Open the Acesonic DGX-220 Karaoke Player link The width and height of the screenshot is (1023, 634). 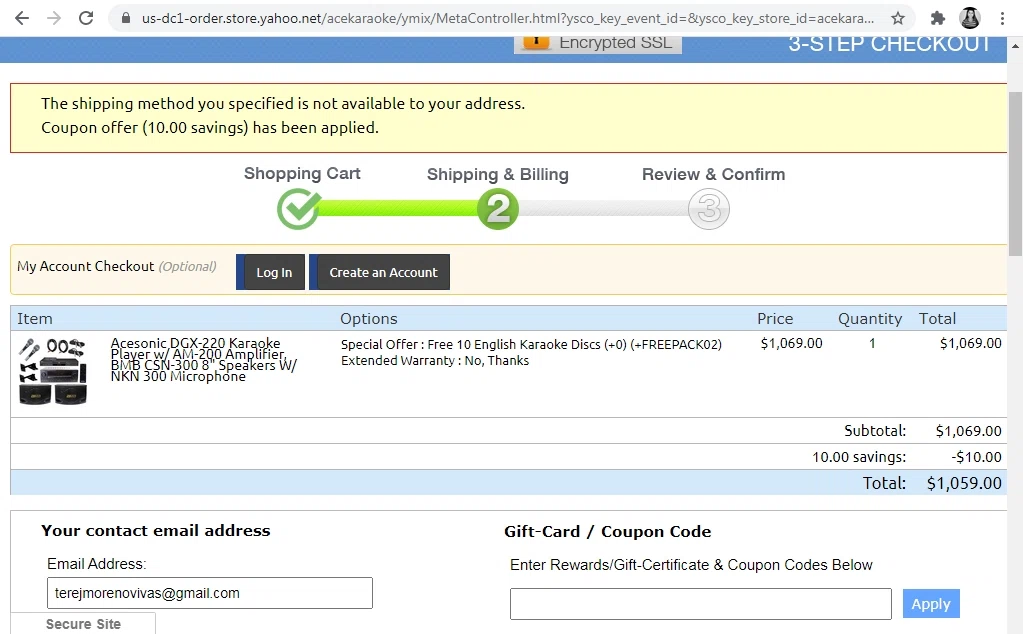[204, 359]
